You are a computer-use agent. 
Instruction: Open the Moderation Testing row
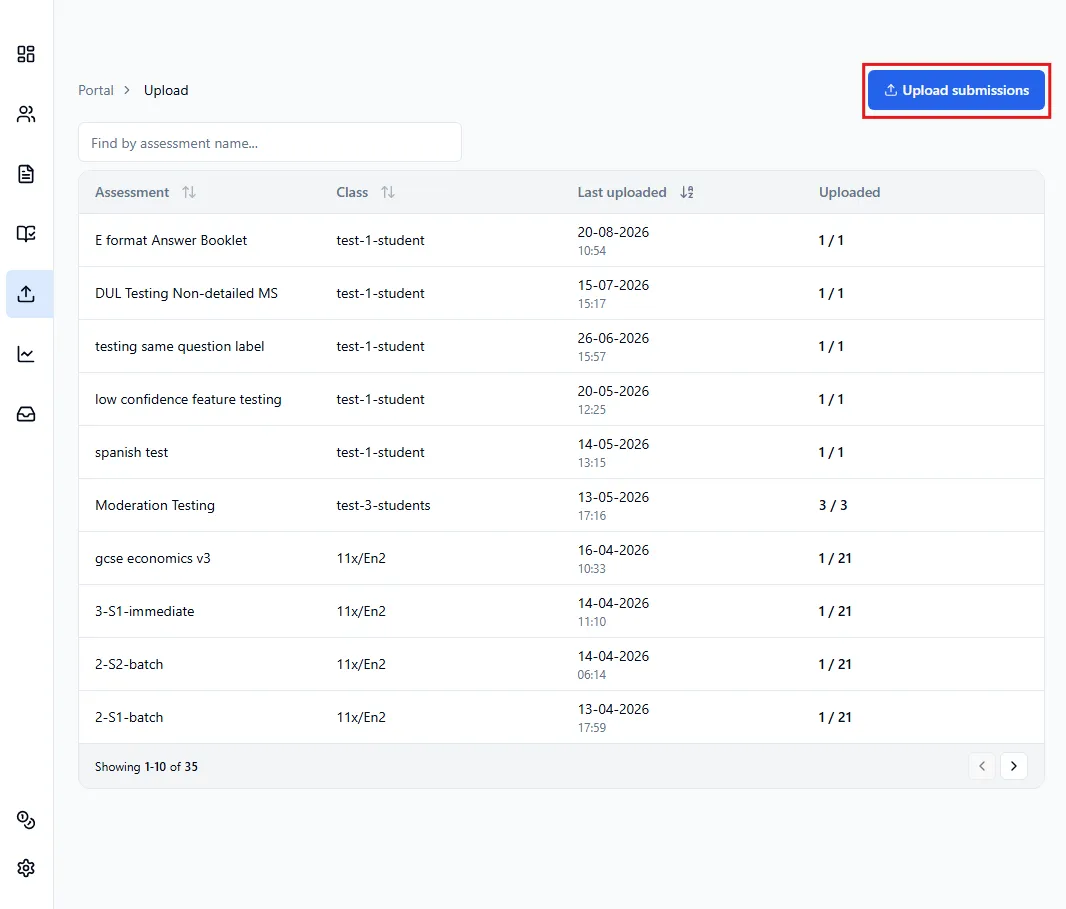coord(561,505)
